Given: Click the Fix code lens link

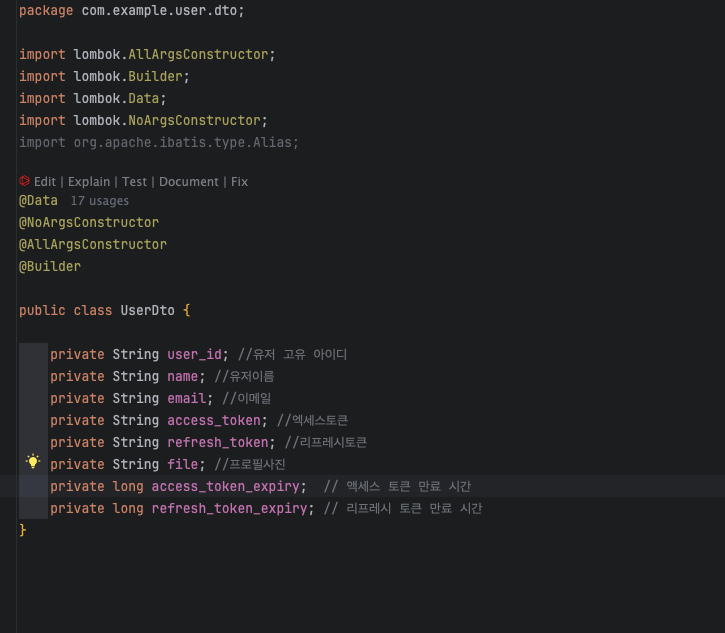Looking at the screenshot, I should [x=240, y=182].
